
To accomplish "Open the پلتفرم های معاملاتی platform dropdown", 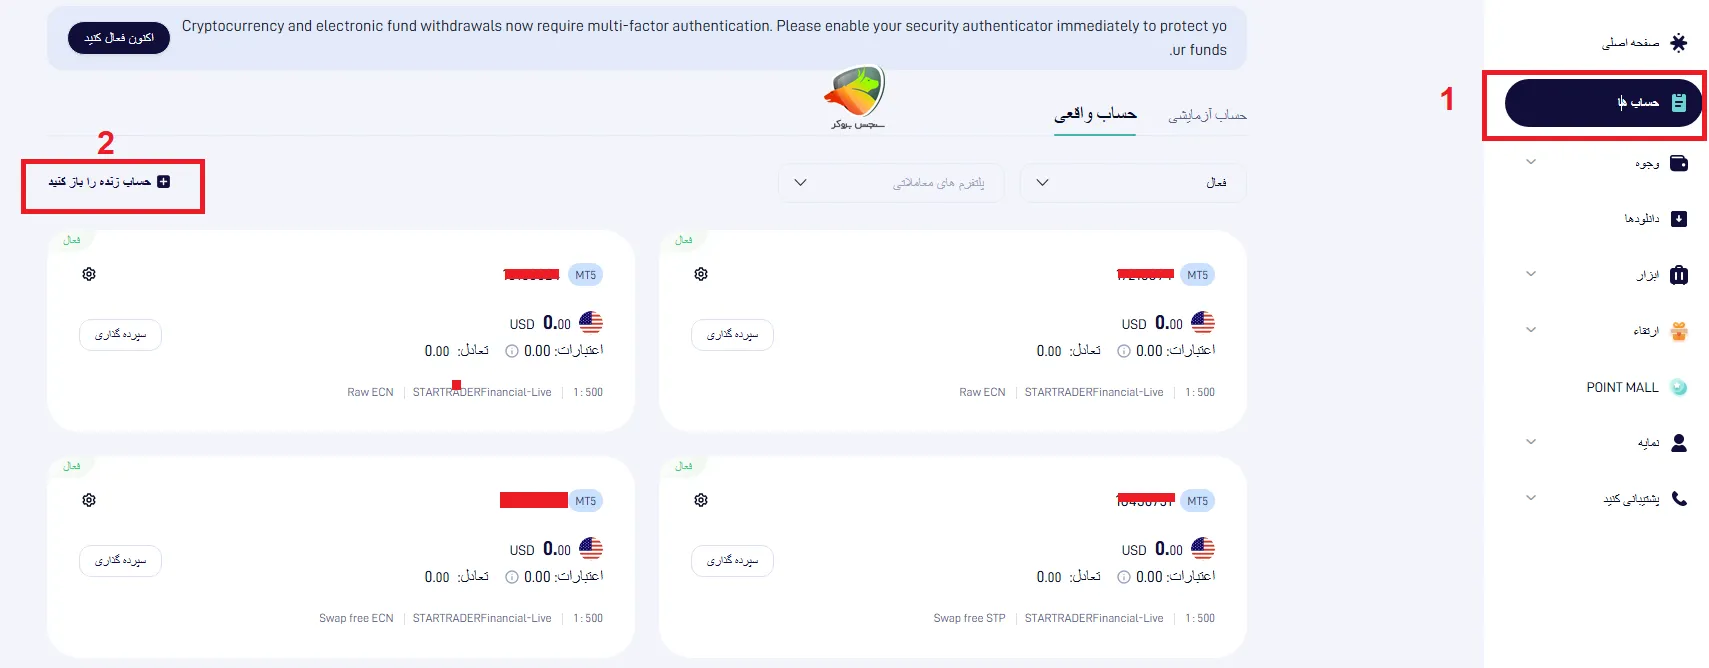I will click(890, 183).
